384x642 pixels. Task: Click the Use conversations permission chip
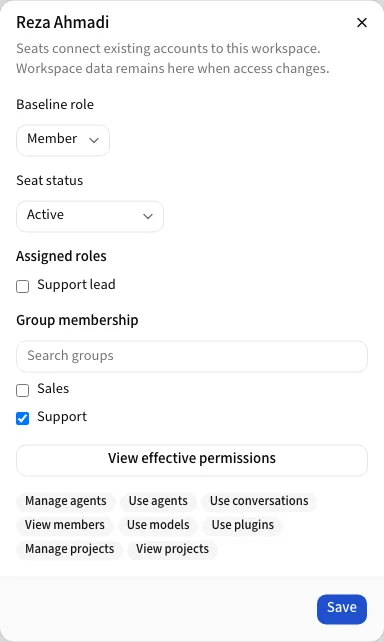(259, 501)
